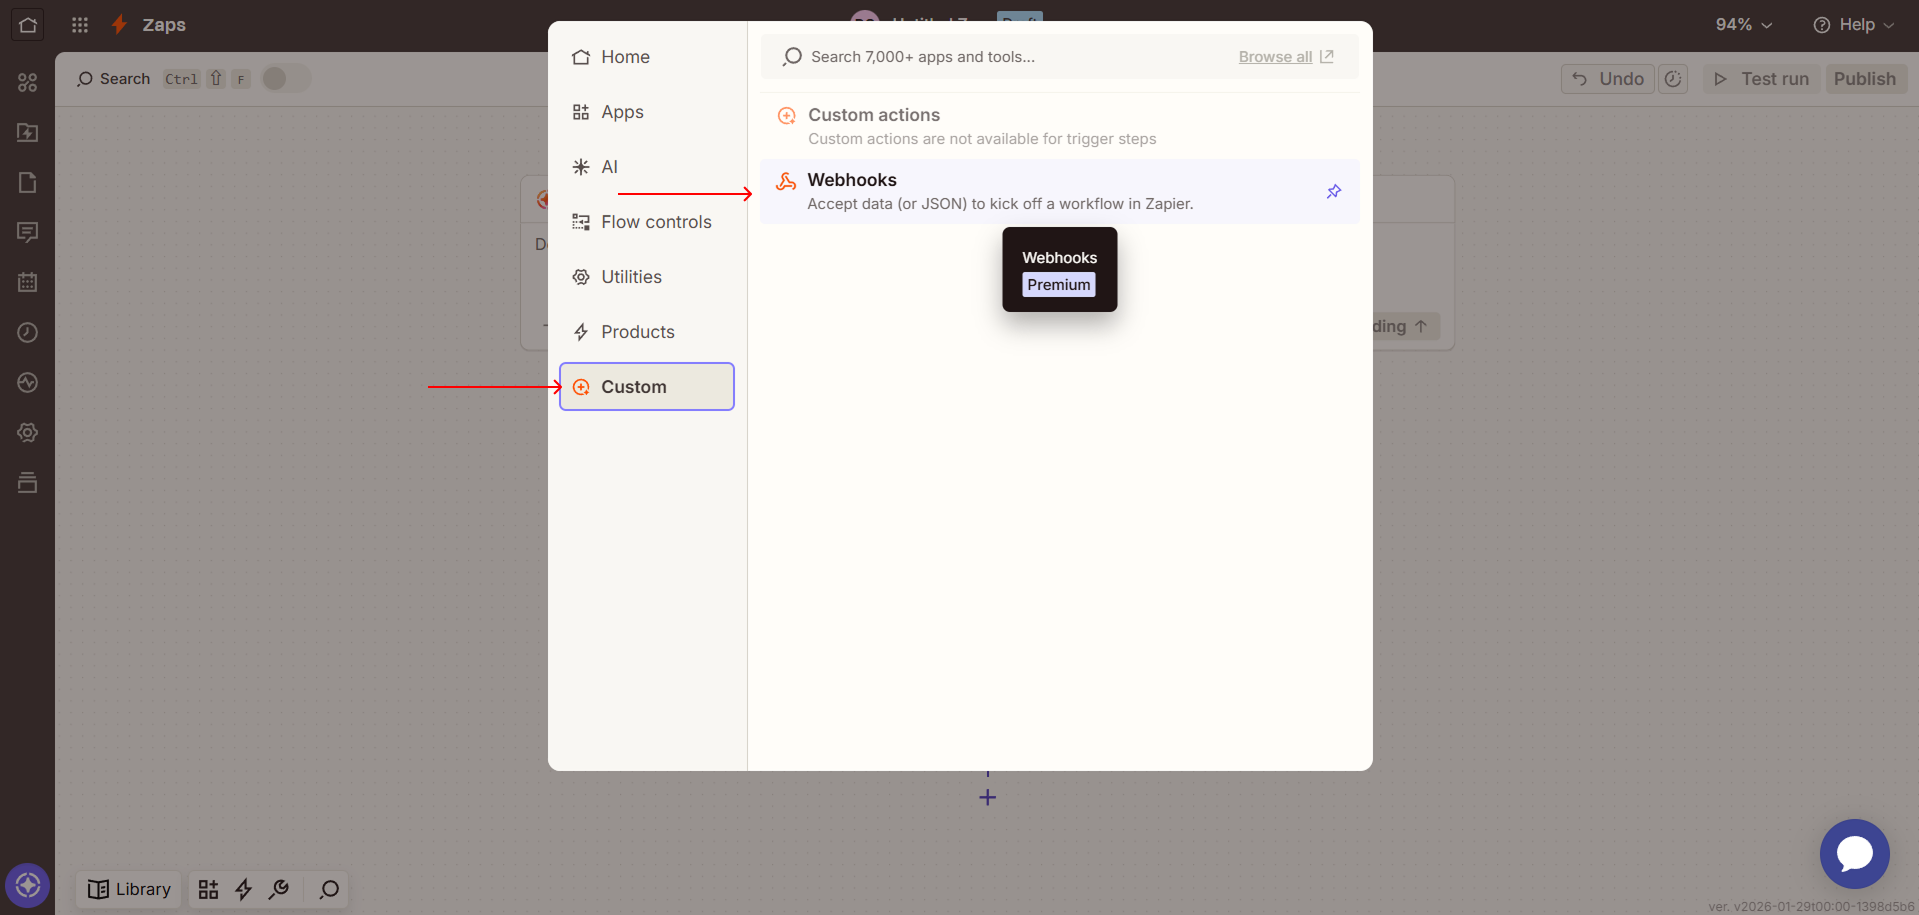Select the Custom category

[647, 387]
